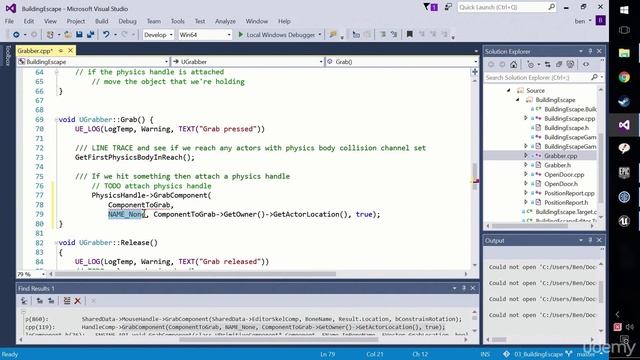This screenshot has height=360, width=640.
Task: Click the Save All toolbar icon
Action: pos(90,35)
